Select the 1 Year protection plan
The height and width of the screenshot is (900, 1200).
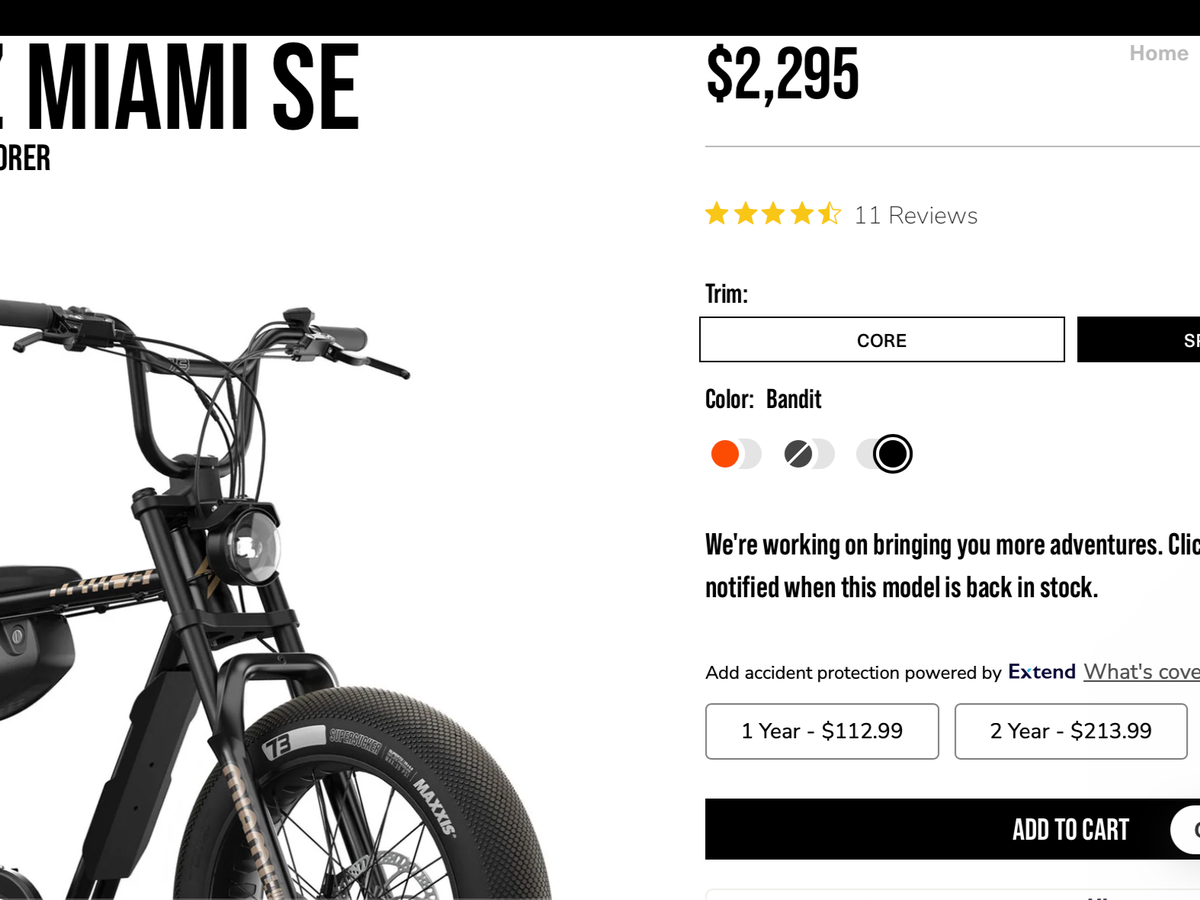click(x=821, y=731)
